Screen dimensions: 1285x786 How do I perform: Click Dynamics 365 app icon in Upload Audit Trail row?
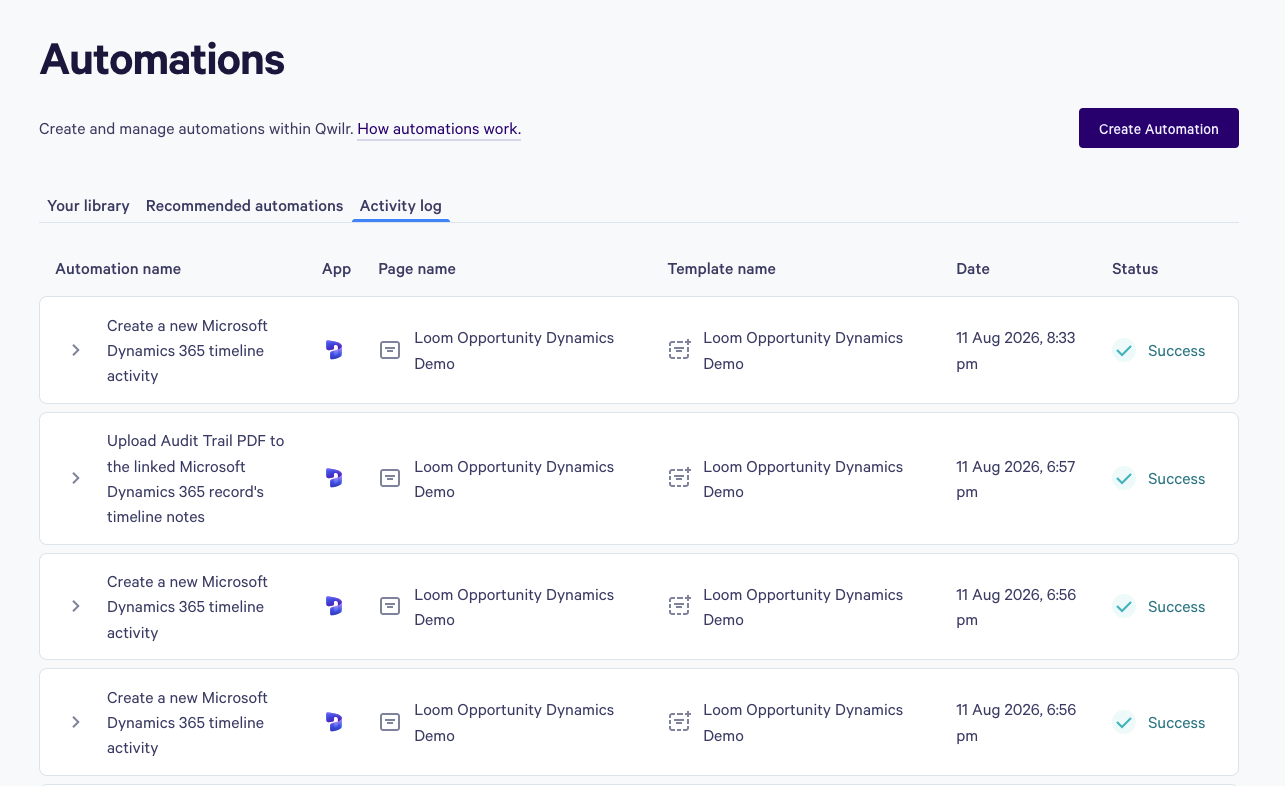[334, 478]
